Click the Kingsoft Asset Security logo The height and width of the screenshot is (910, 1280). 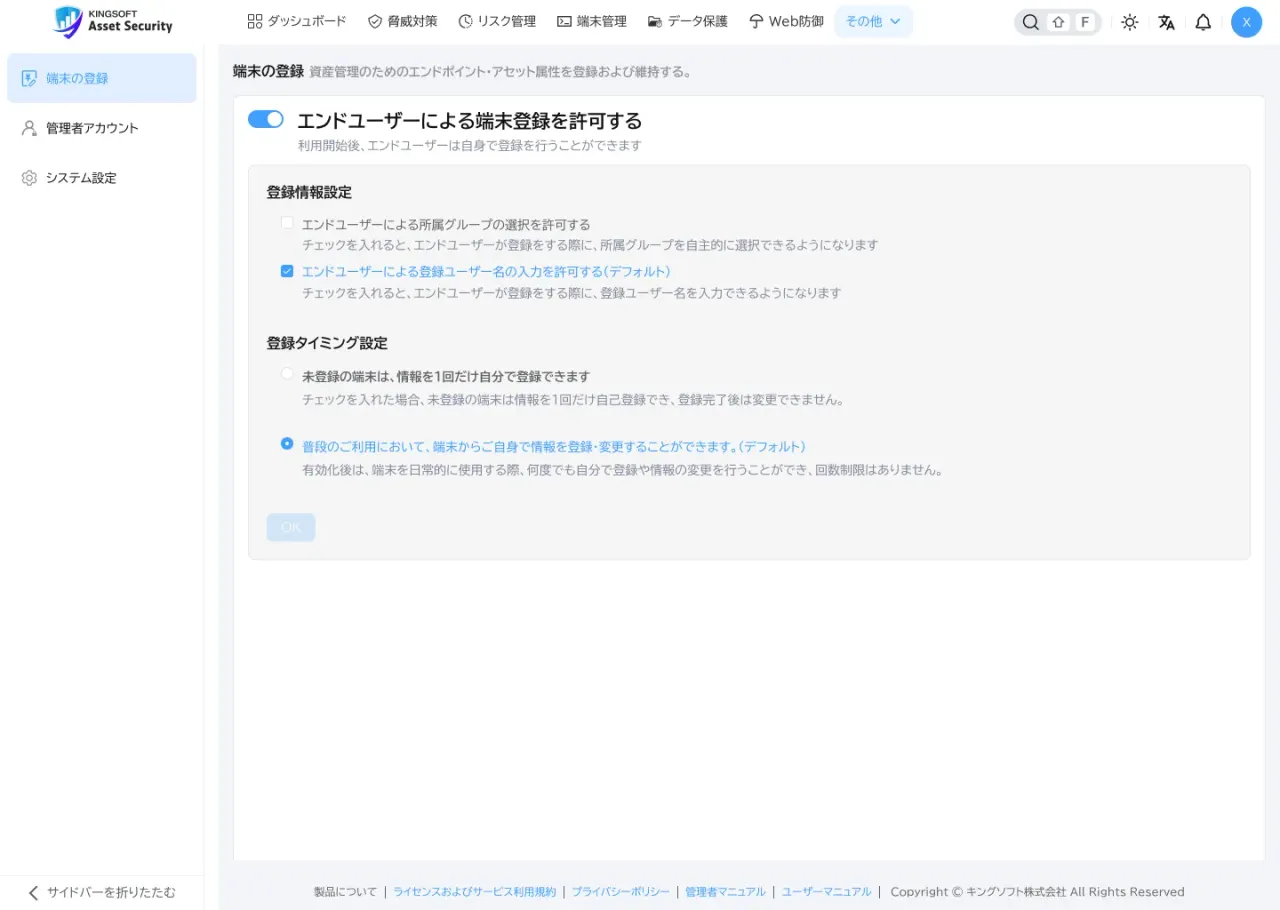113,21
